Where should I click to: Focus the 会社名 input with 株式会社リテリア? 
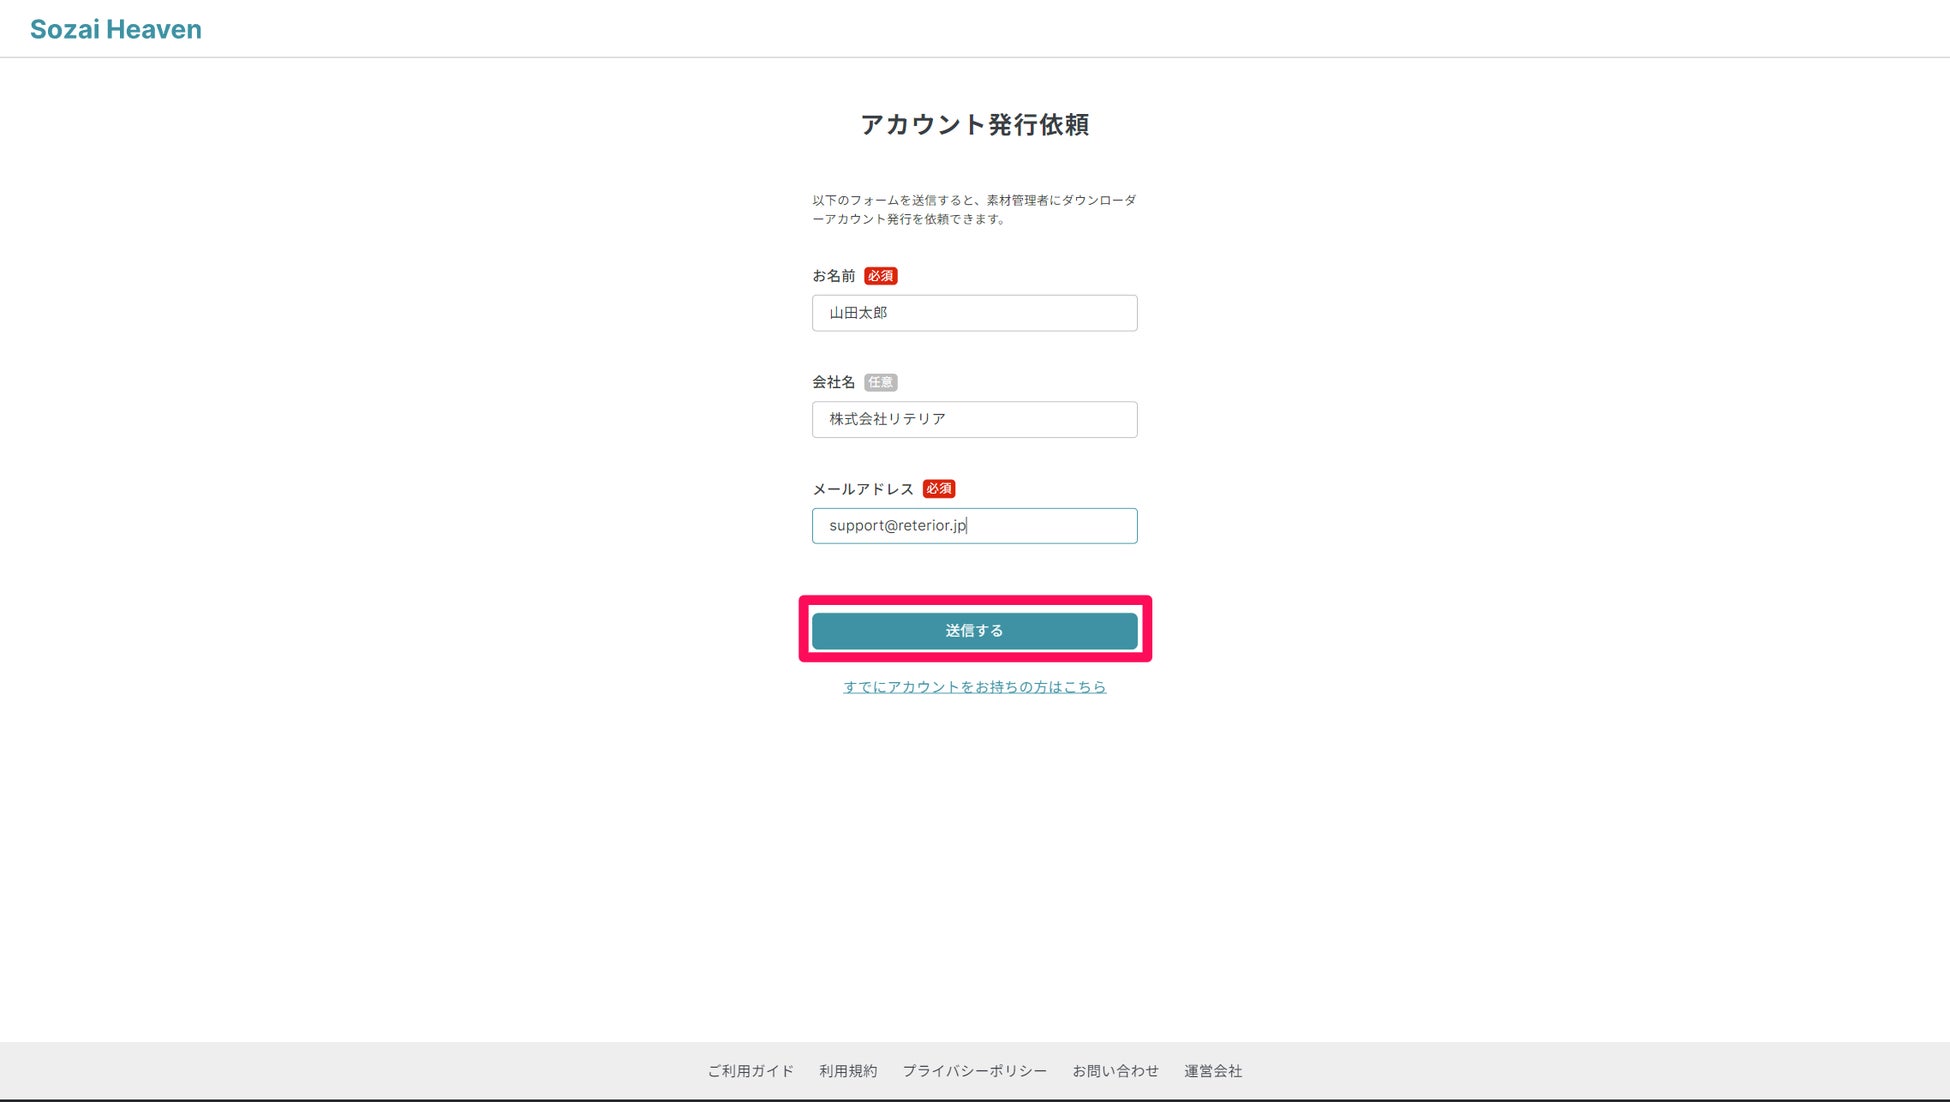coord(974,419)
